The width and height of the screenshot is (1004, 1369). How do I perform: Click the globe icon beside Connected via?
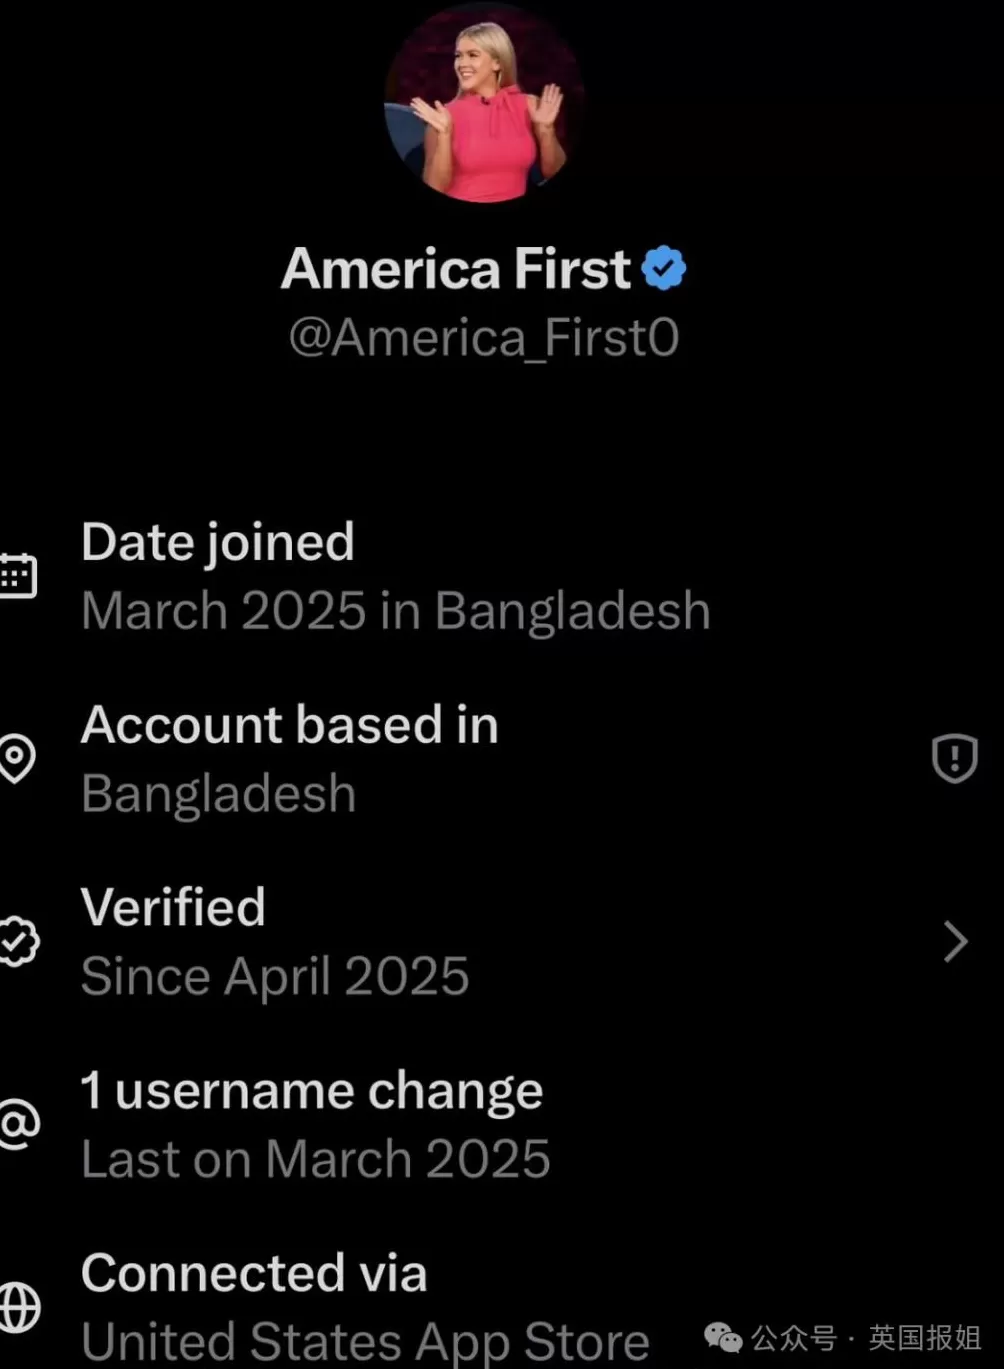[17, 1306]
